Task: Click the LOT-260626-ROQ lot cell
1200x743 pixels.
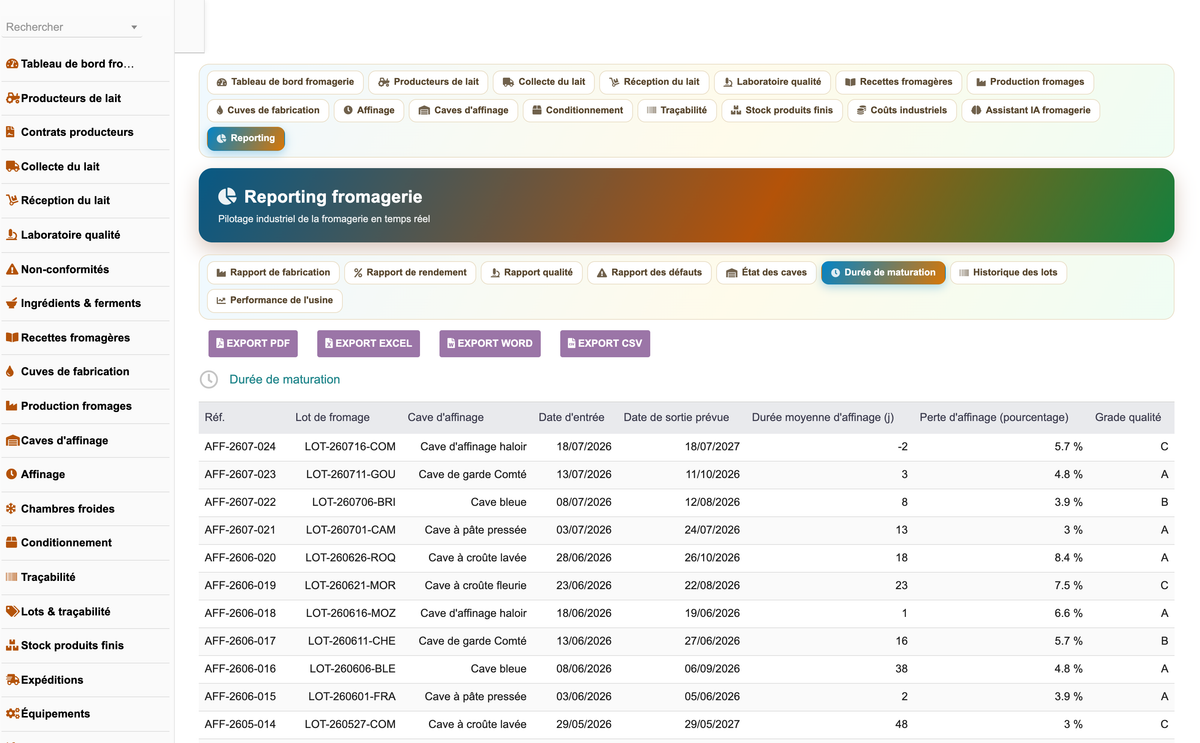Action: 351,558
